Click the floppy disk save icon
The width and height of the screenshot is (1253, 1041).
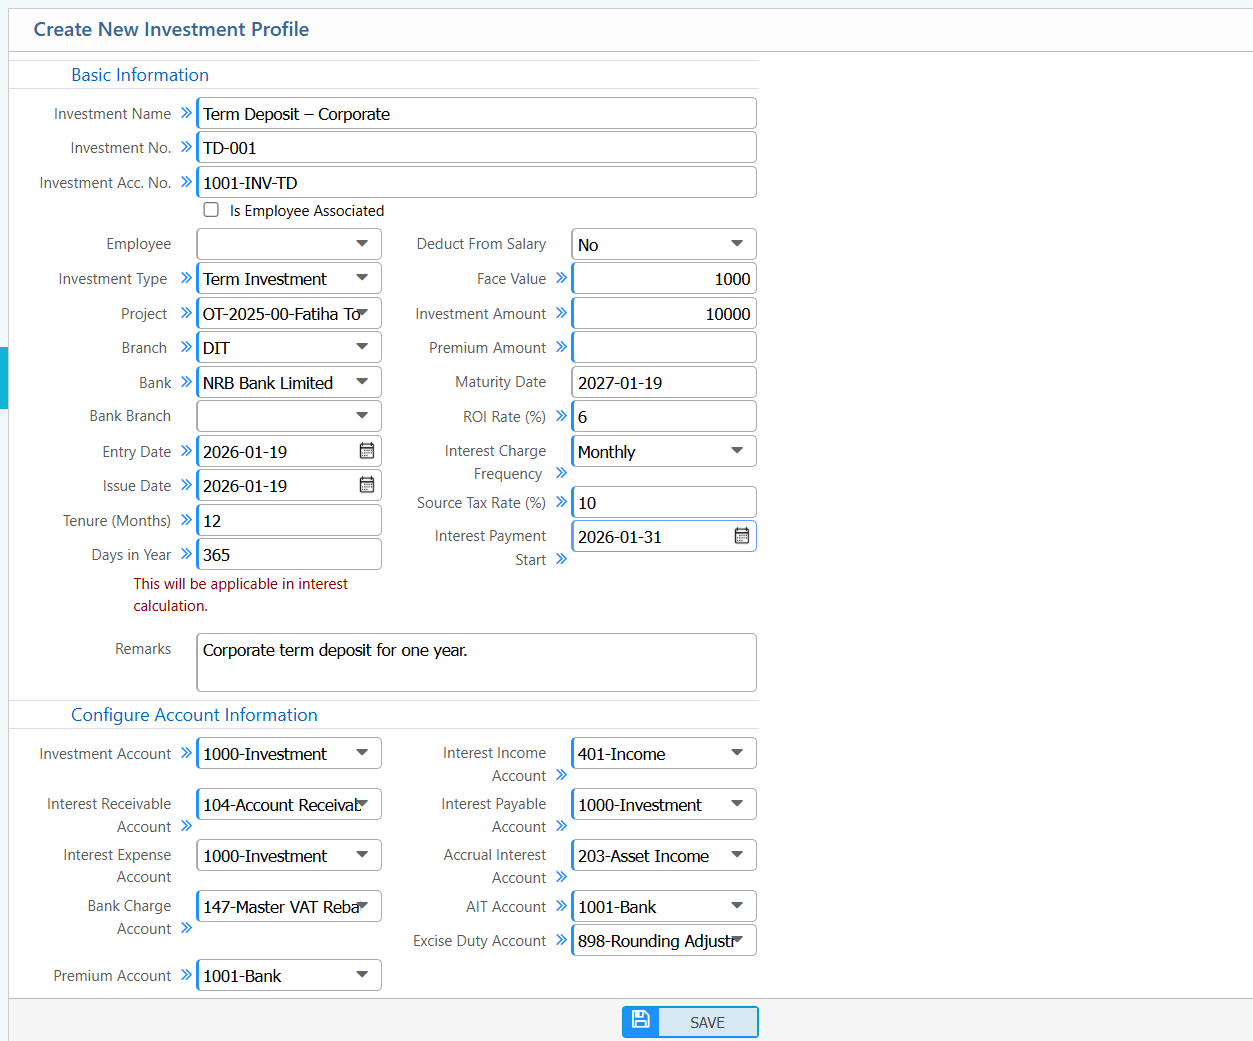[641, 1021]
